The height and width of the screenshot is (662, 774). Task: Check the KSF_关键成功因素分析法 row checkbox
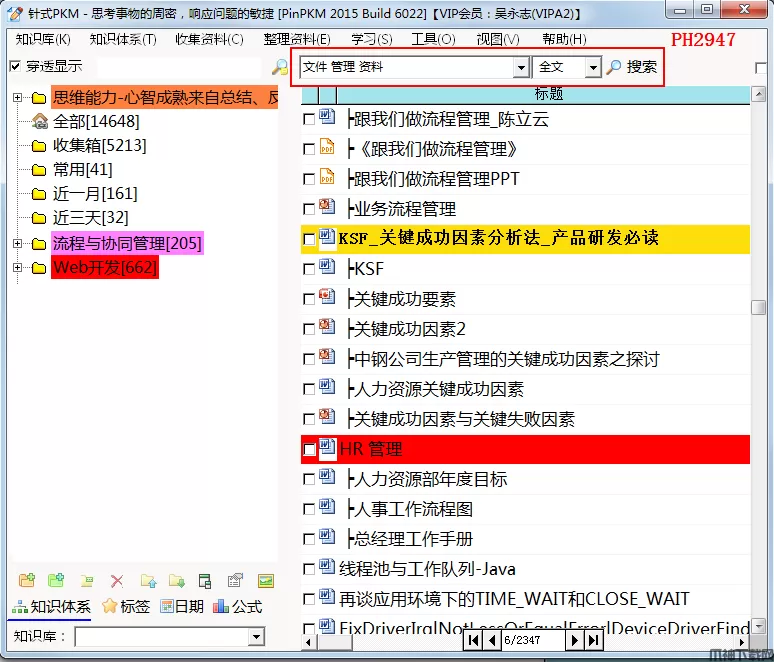(x=309, y=239)
